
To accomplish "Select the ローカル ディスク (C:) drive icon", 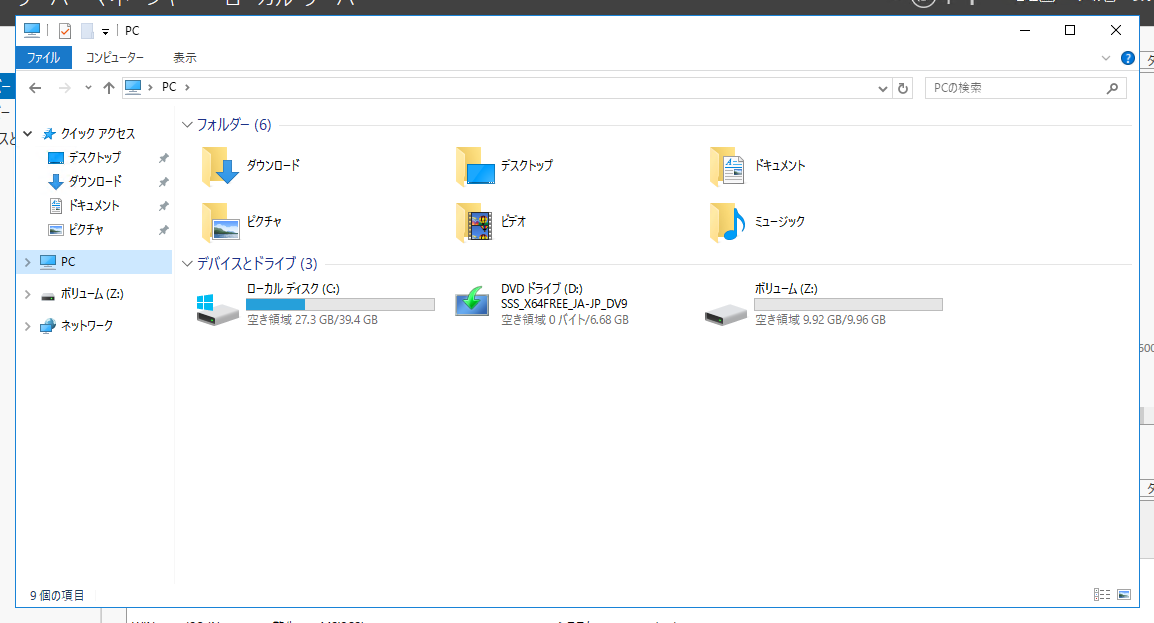I will pyautogui.click(x=217, y=309).
